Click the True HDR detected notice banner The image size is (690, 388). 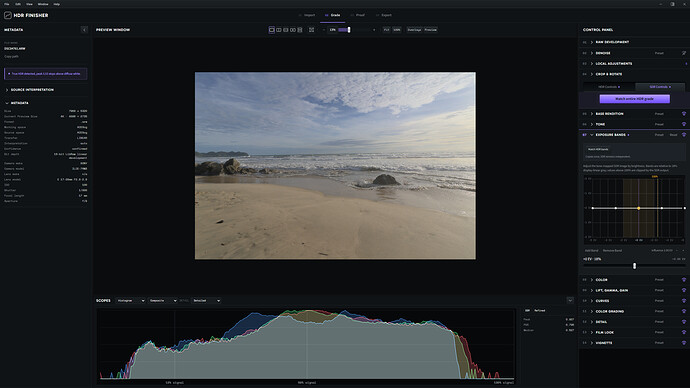click(x=45, y=74)
